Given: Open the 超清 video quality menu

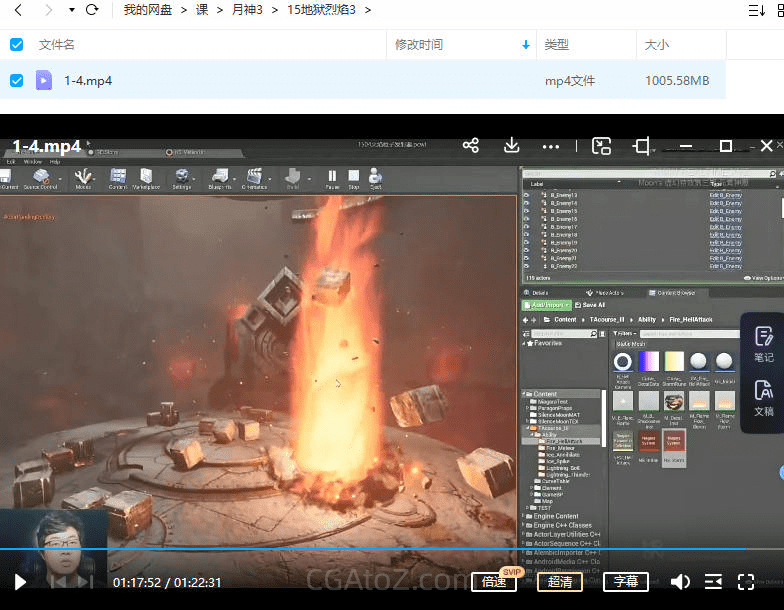Looking at the screenshot, I should 560,582.
